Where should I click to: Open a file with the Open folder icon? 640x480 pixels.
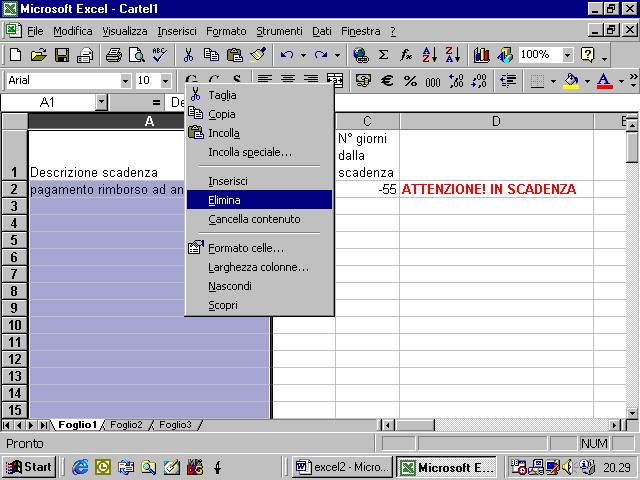[38, 55]
